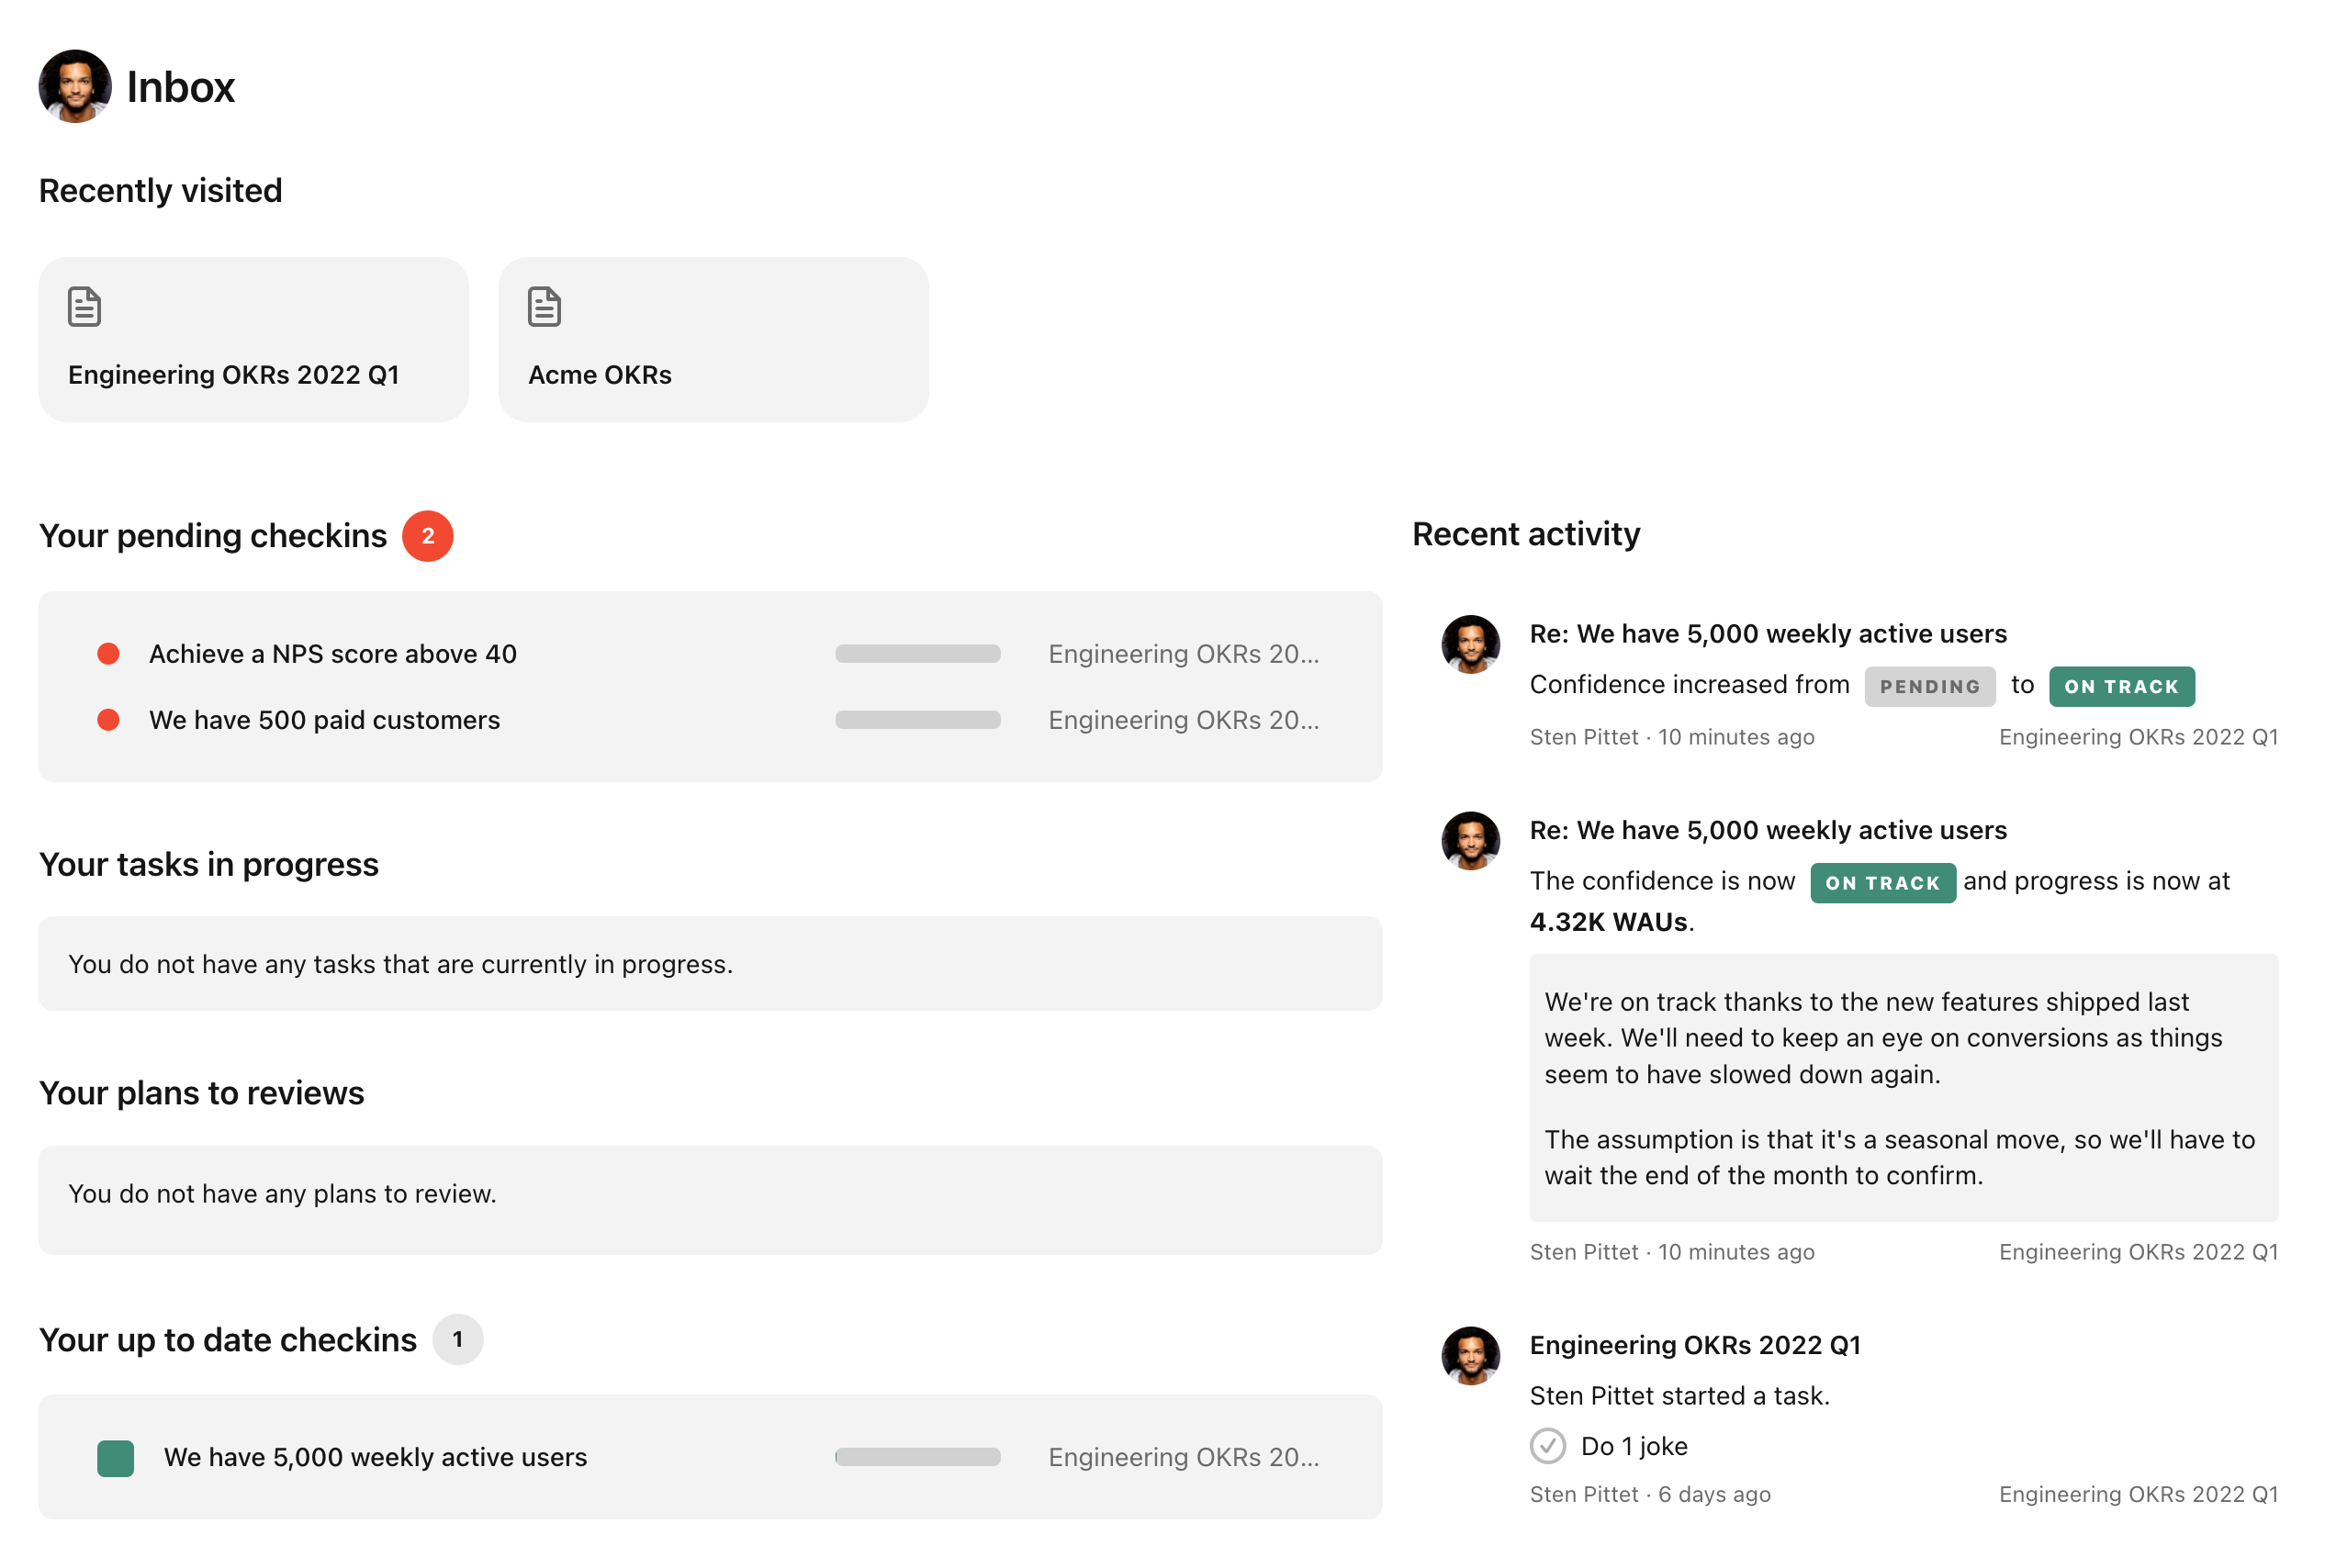Click the ON TRACK badge in first activity
The height and width of the screenshot is (1568, 2347).
[x=2121, y=687]
